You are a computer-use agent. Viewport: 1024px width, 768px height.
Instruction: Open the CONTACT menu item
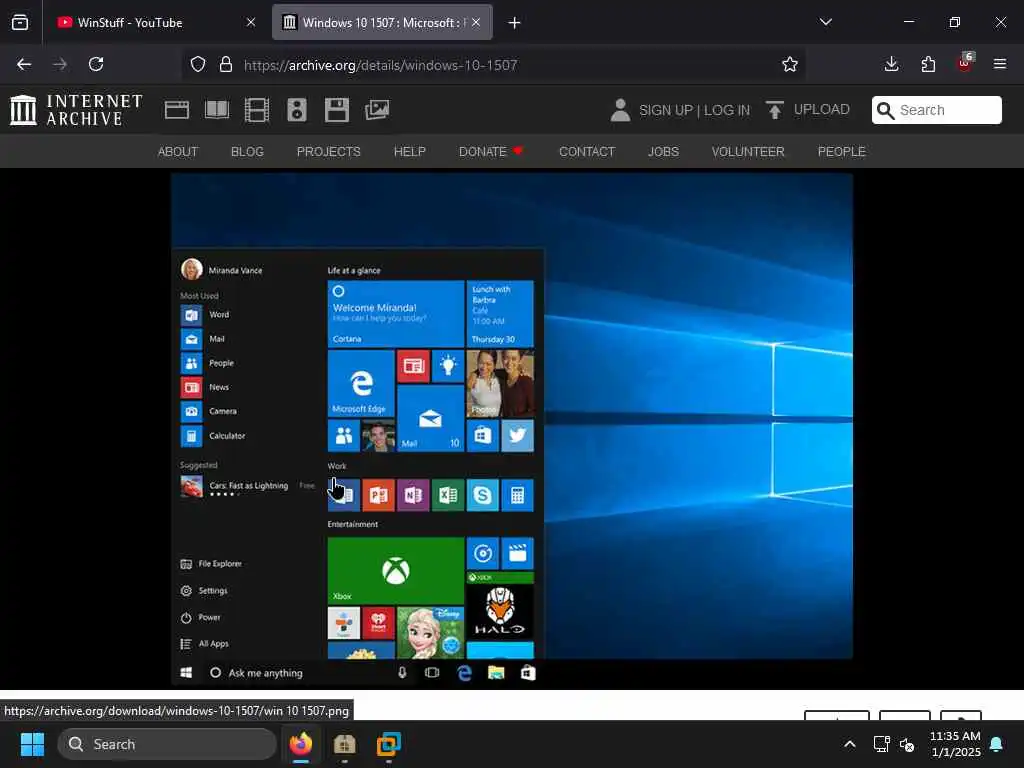point(587,152)
